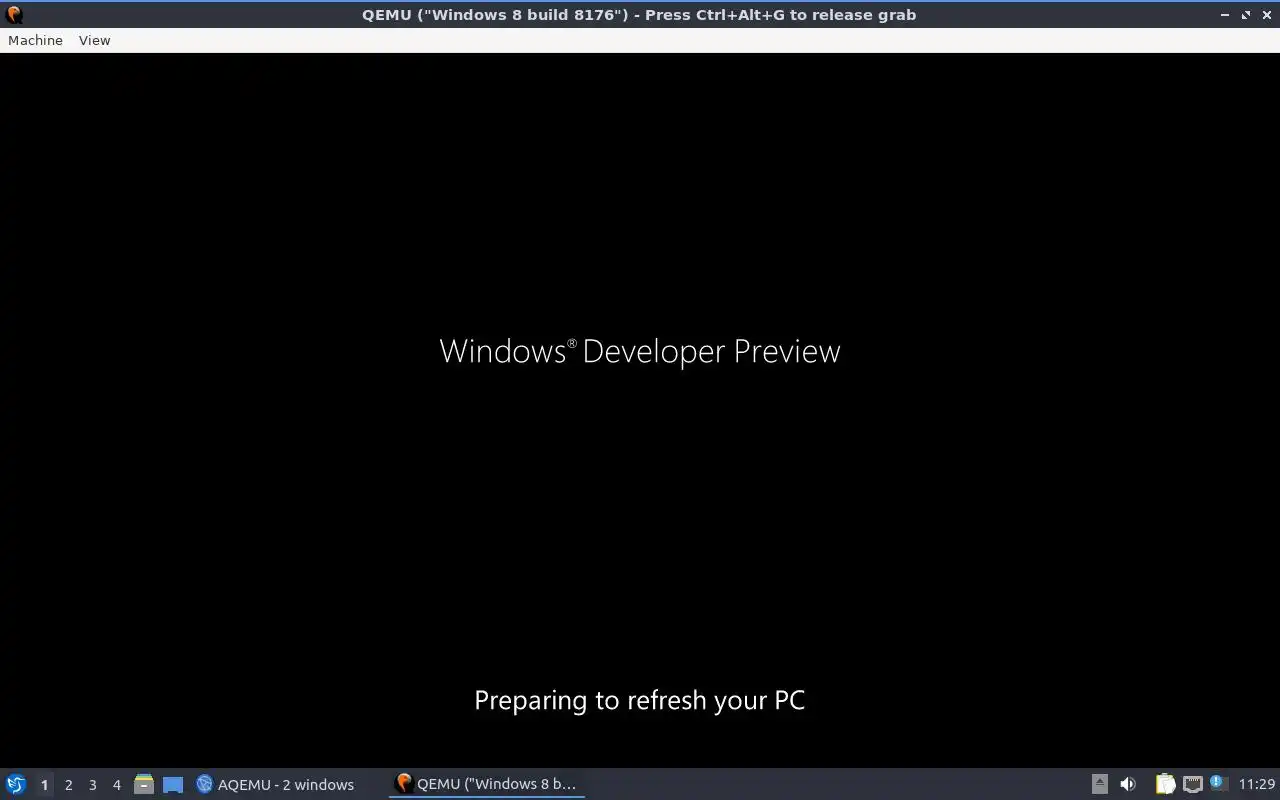Click the QEMU icon in the title bar
Screen dimensions: 1280x800
tap(14, 15)
